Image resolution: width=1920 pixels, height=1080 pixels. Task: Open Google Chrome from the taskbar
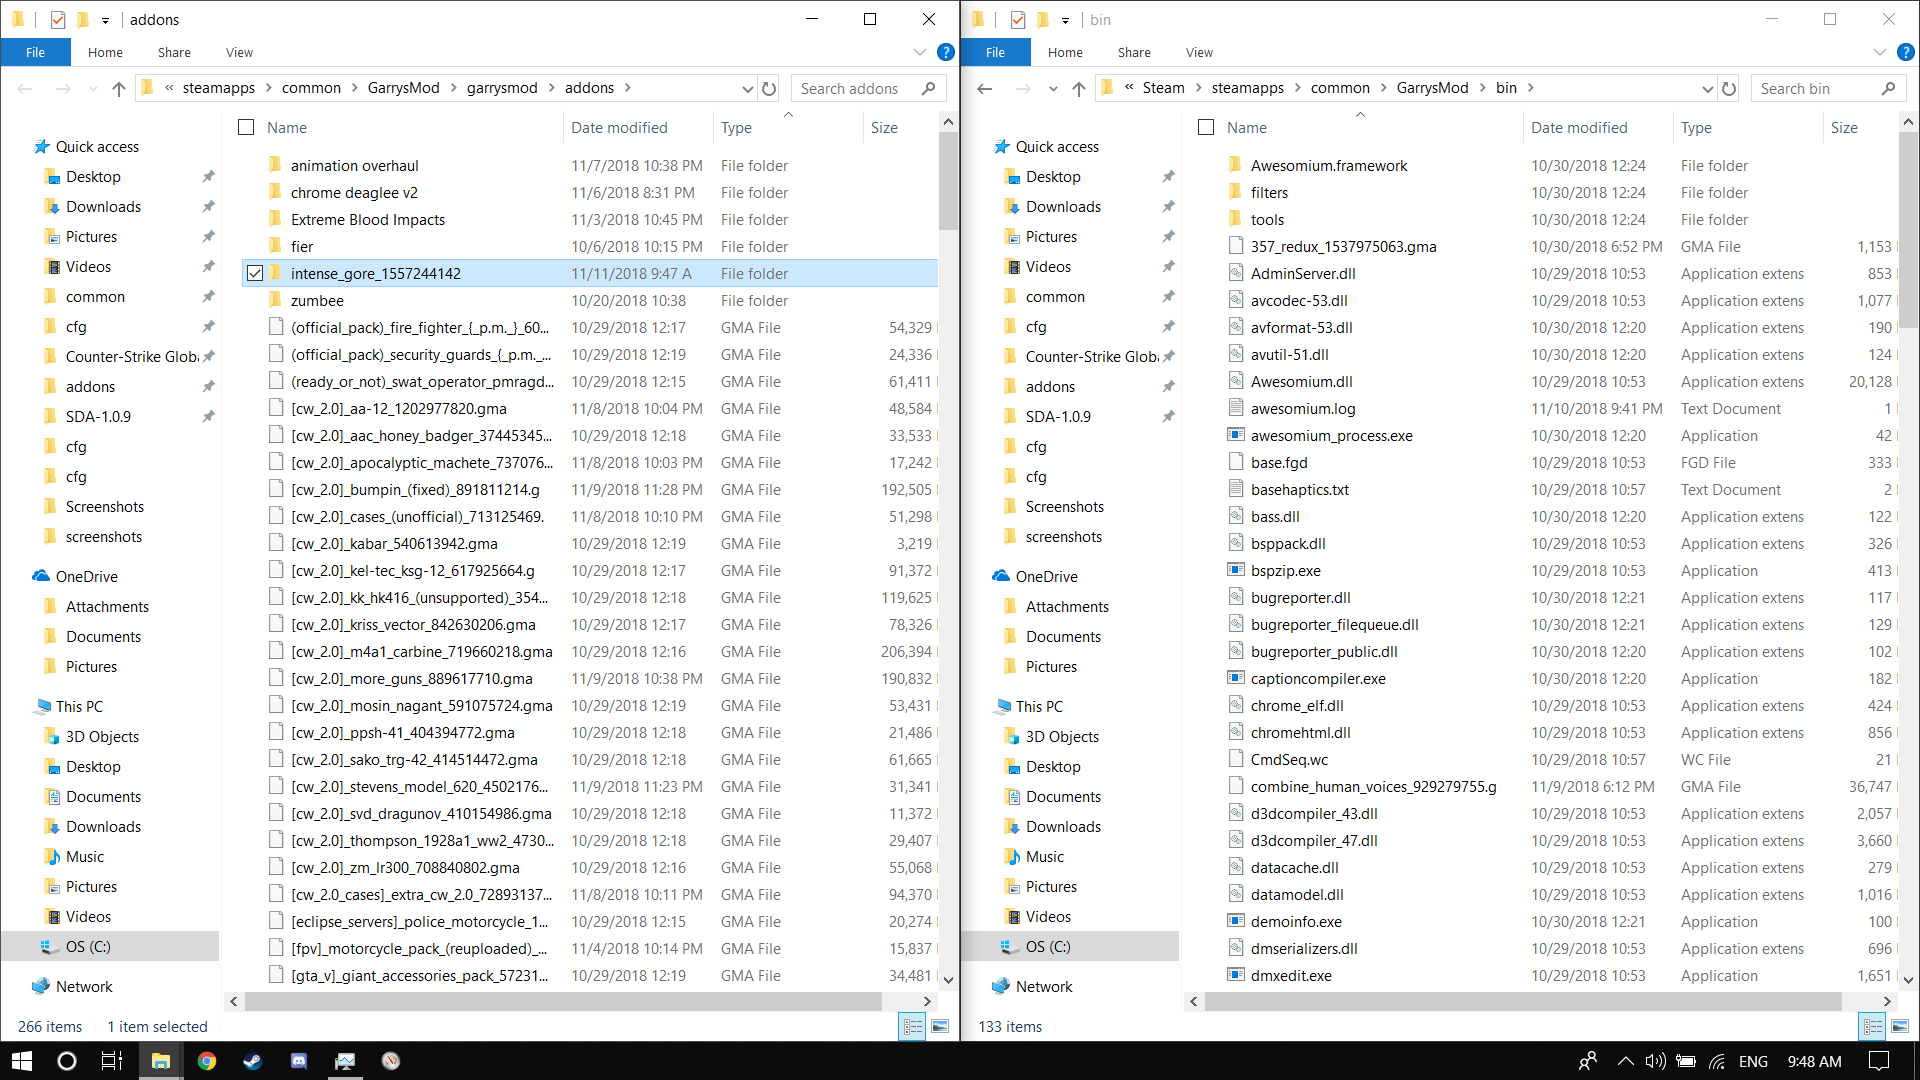click(x=207, y=1061)
